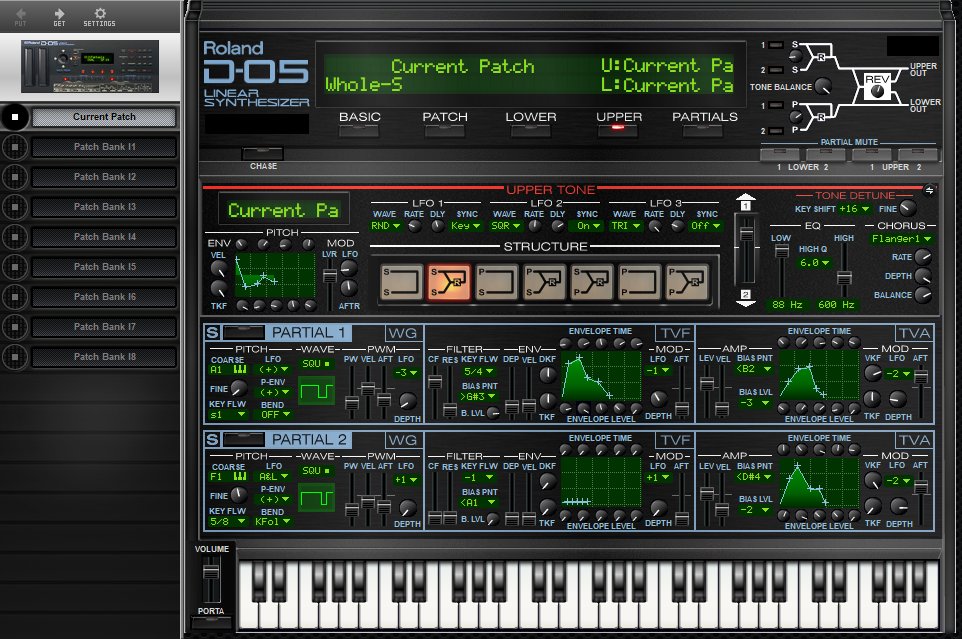Image resolution: width=962 pixels, height=639 pixels.
Task: Click the TONE BALANCE knob
Action: (823, 86)
